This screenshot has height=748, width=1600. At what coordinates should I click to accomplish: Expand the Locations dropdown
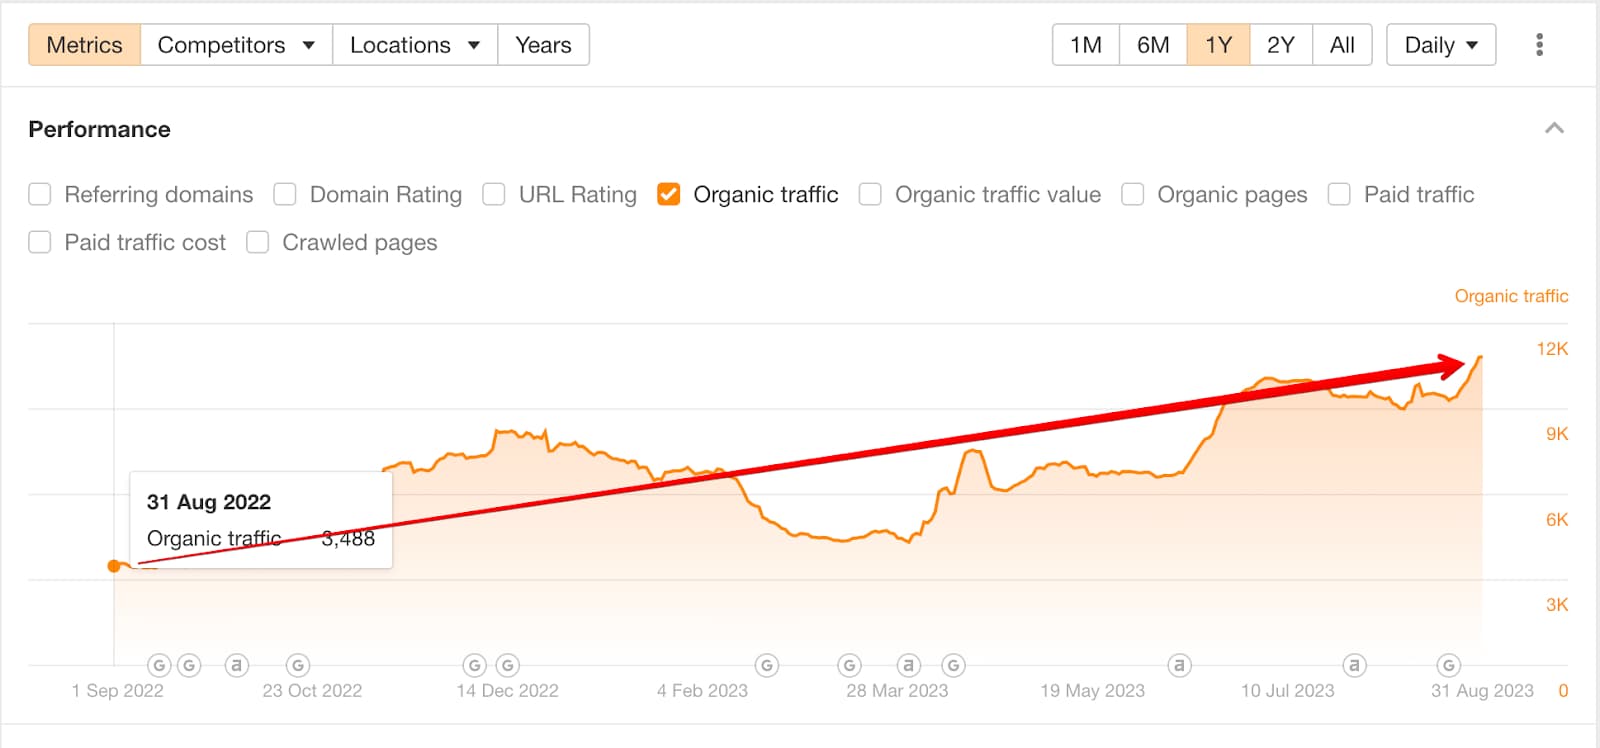[414, 45]
